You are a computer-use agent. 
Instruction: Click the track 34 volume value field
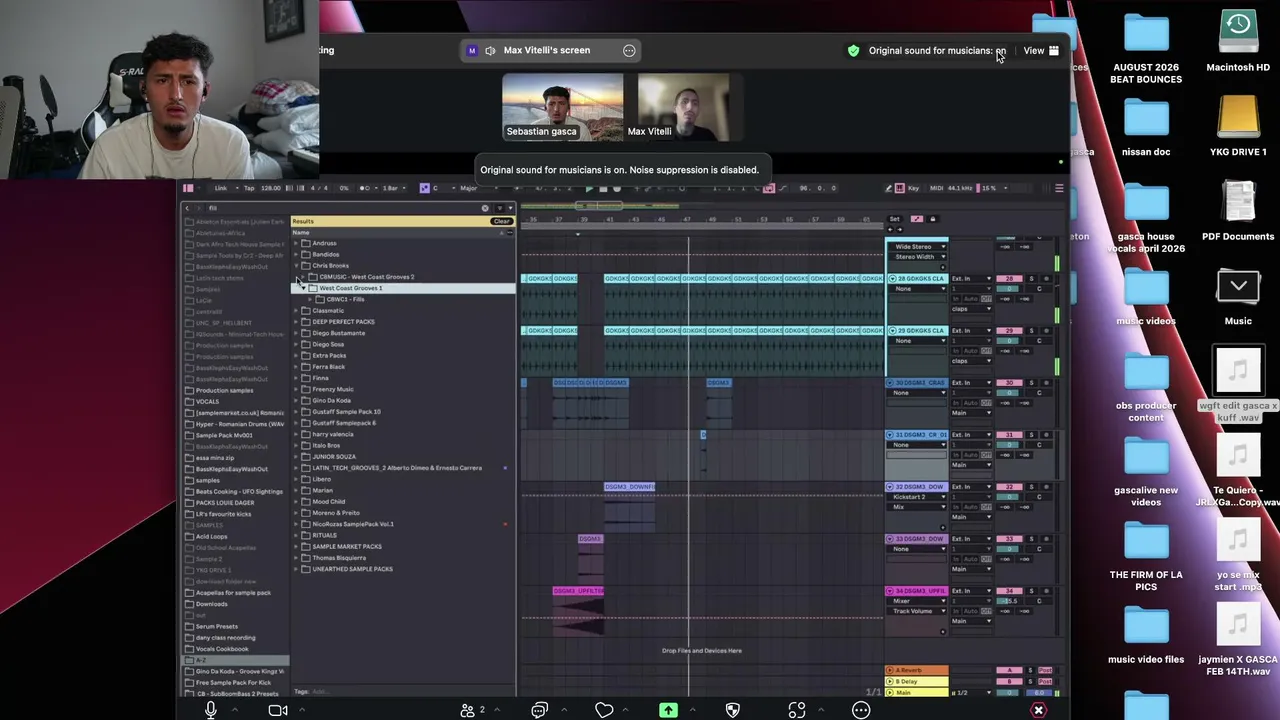tap(1010, 601)
